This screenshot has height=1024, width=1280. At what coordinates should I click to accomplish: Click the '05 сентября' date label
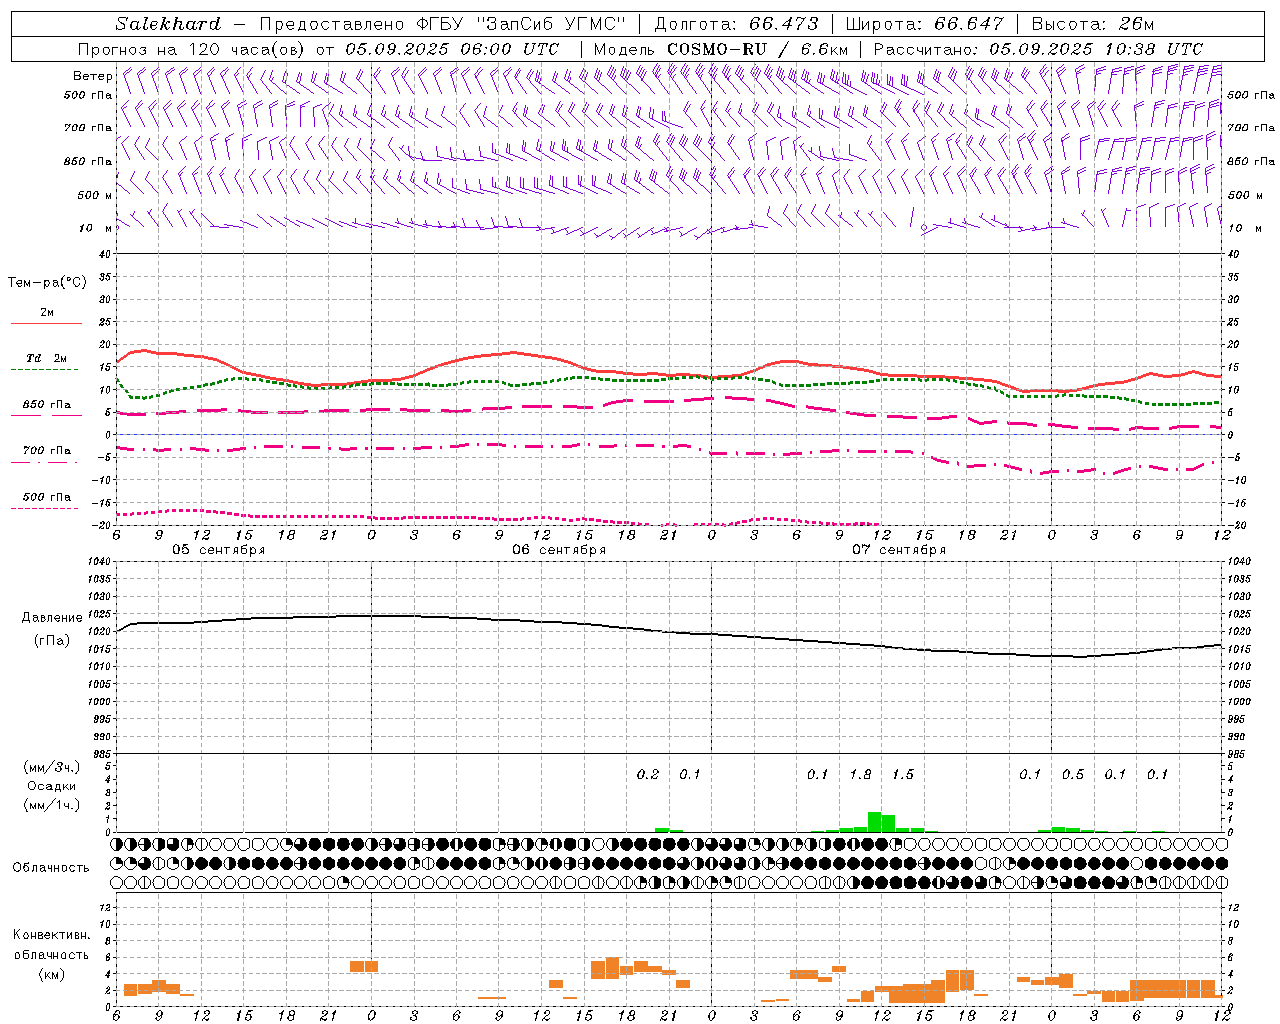[219, 550]
